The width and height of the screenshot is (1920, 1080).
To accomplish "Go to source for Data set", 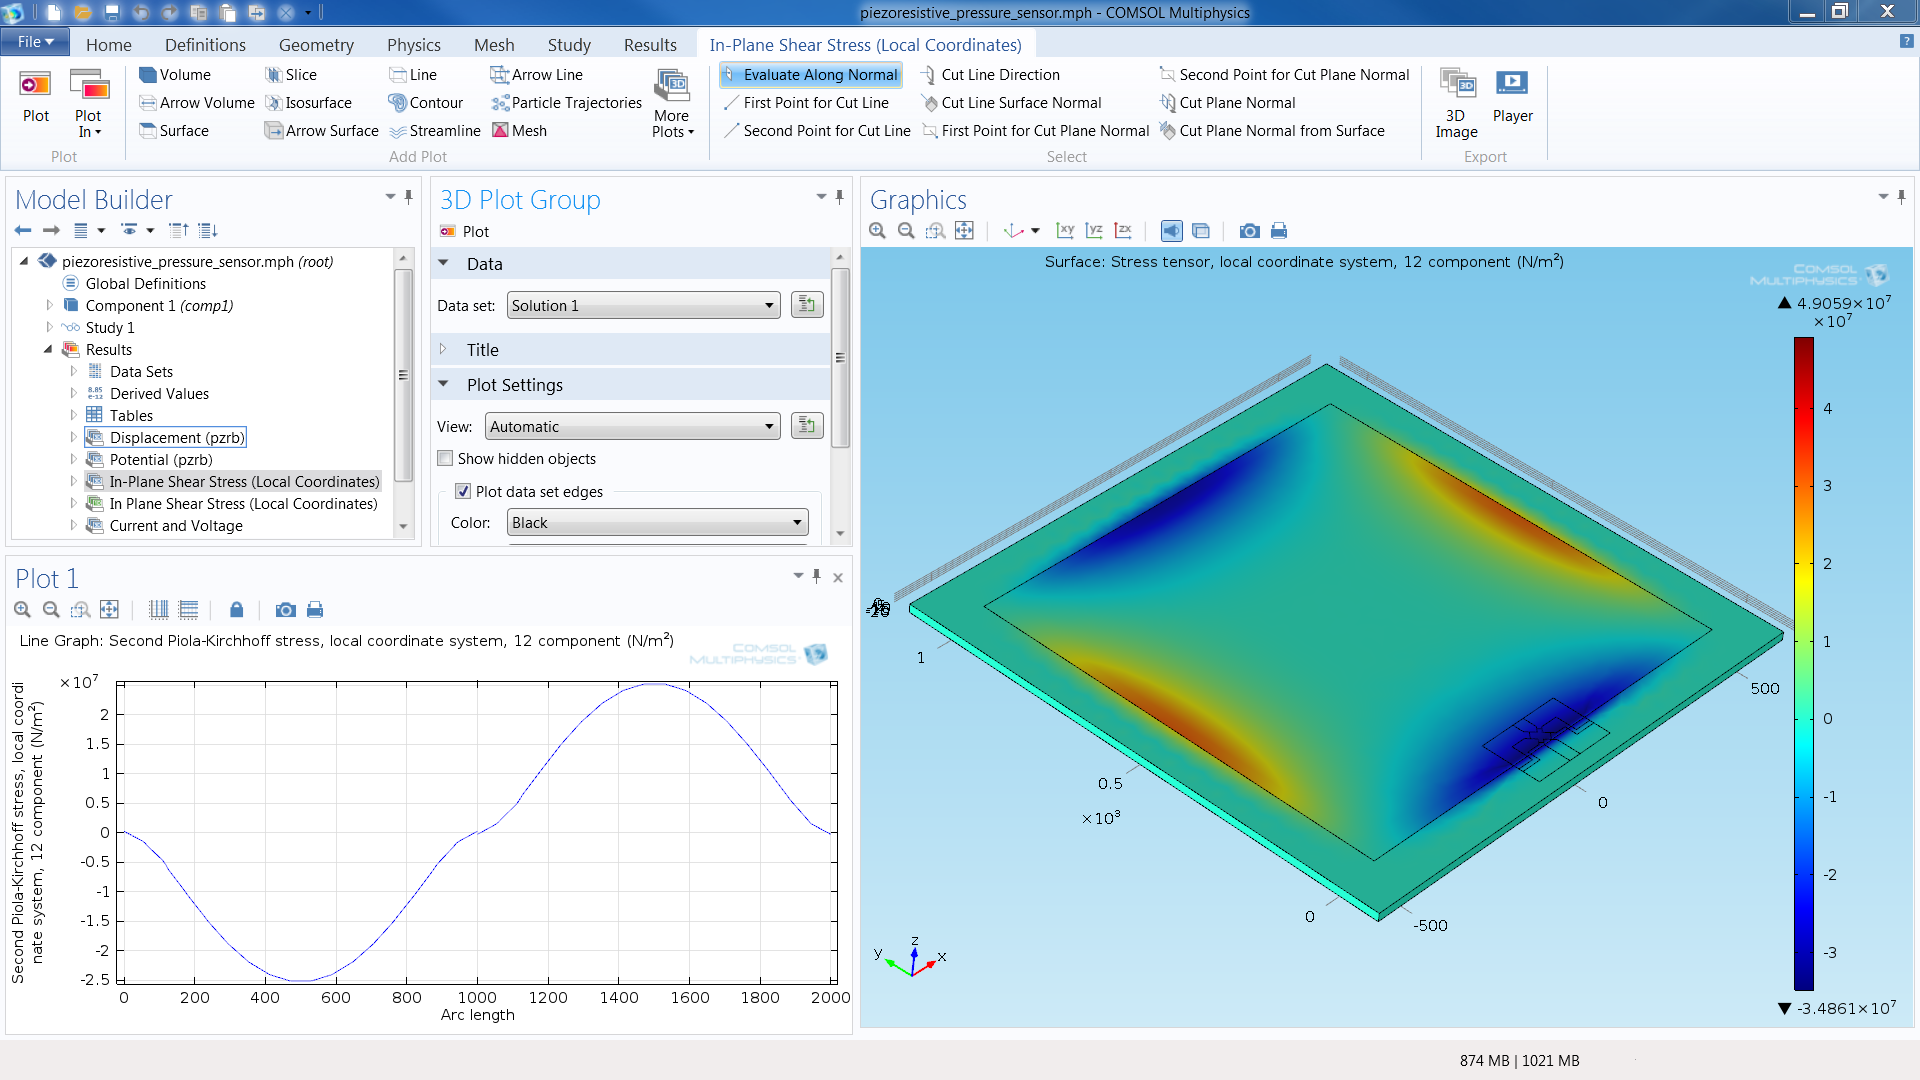I will (807, 305).
